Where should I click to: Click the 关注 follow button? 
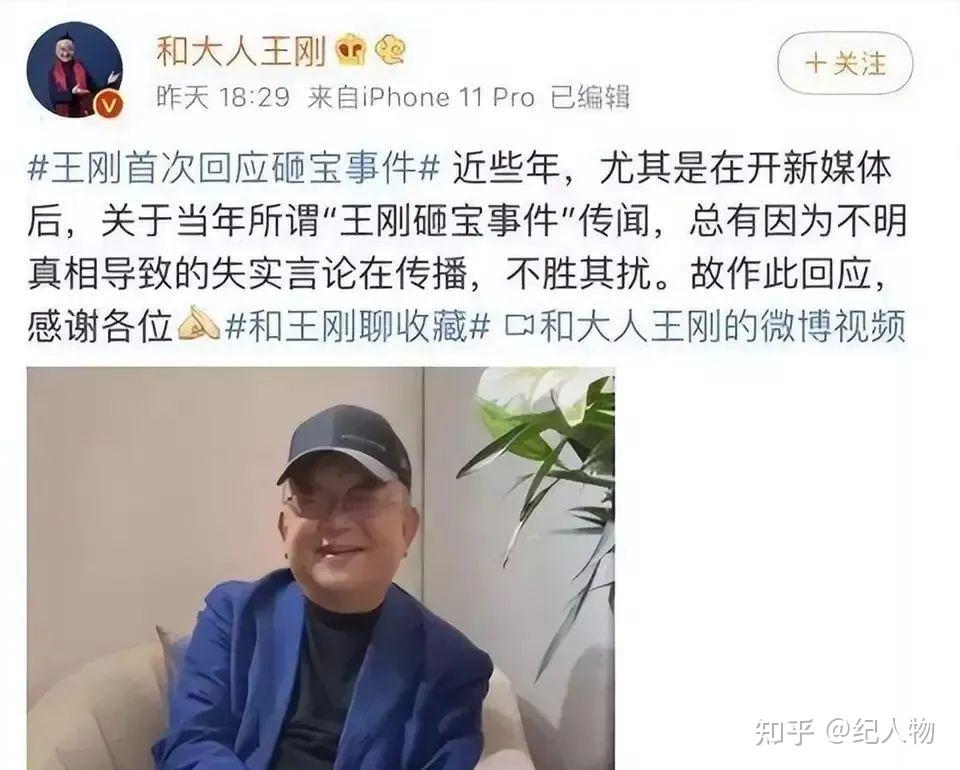[845, 64]
